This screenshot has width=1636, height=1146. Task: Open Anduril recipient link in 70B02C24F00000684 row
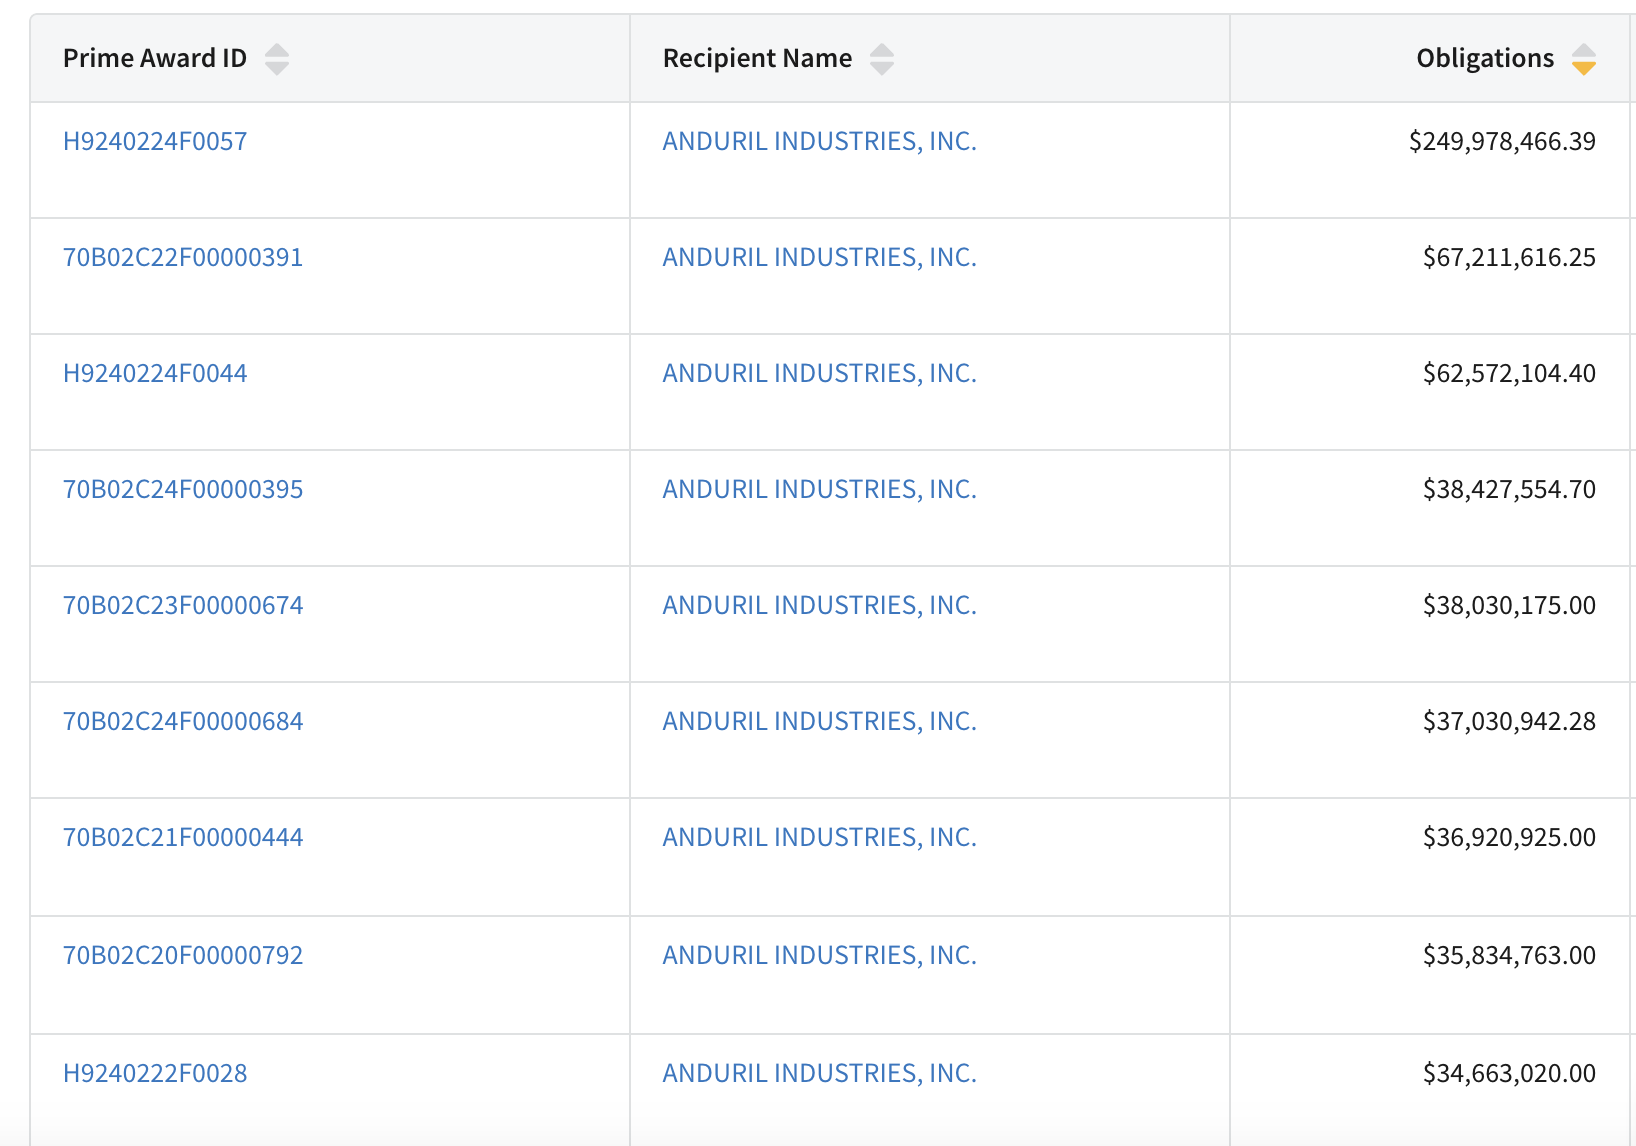pyautogui.click(x=820, y=721)
